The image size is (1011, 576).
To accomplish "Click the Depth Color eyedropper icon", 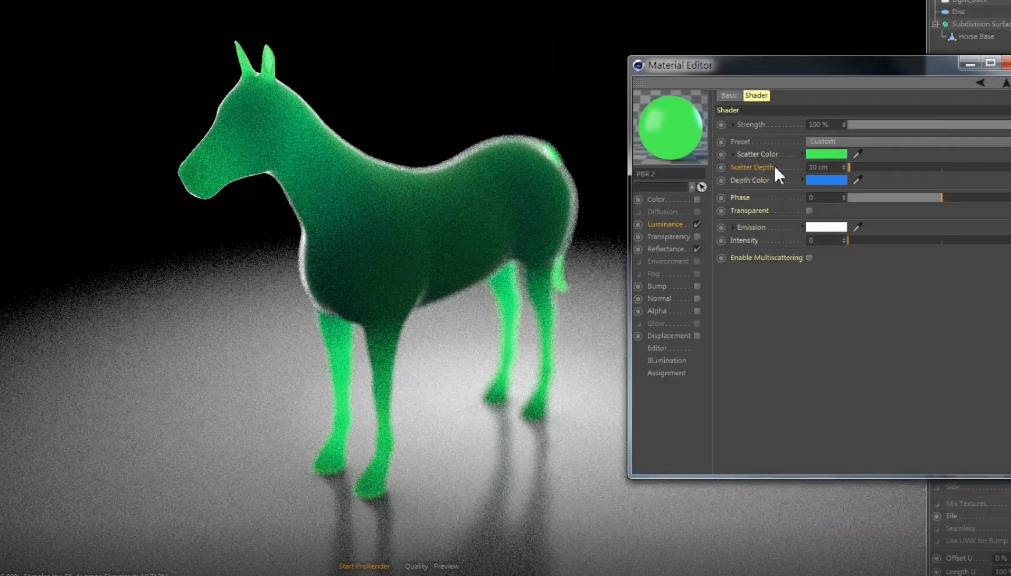I will [857, 180].
